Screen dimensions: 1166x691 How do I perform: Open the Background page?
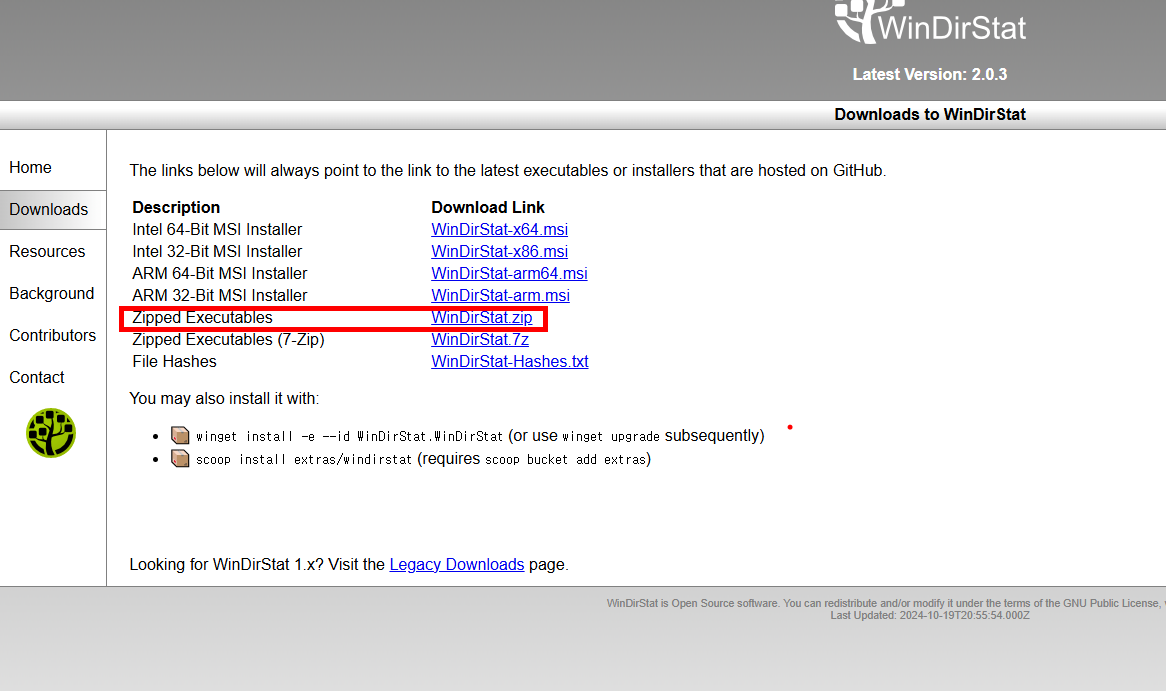(x=51, y=294)
